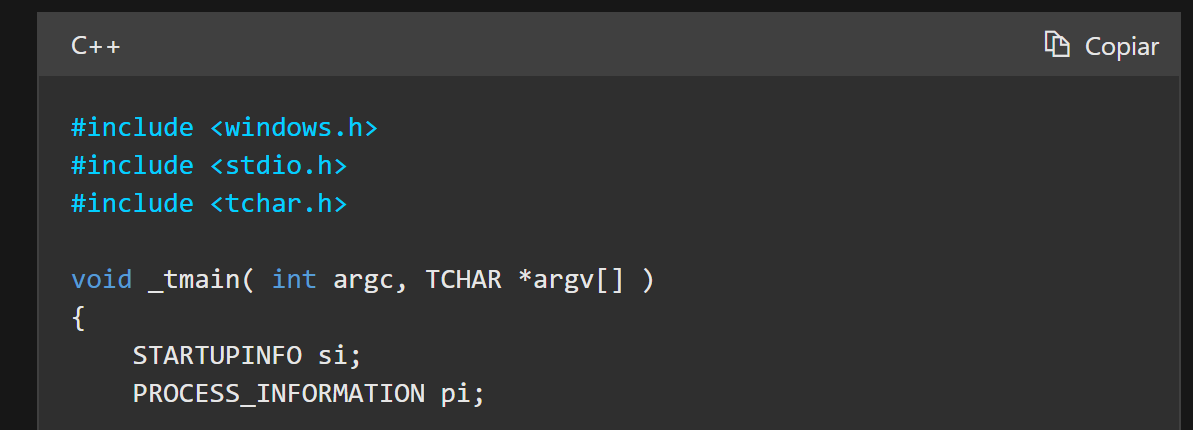The height and width of the screenshot is (430, 1193).
Task: Click the STARTUPINFO type name
Action: point(217,355)
